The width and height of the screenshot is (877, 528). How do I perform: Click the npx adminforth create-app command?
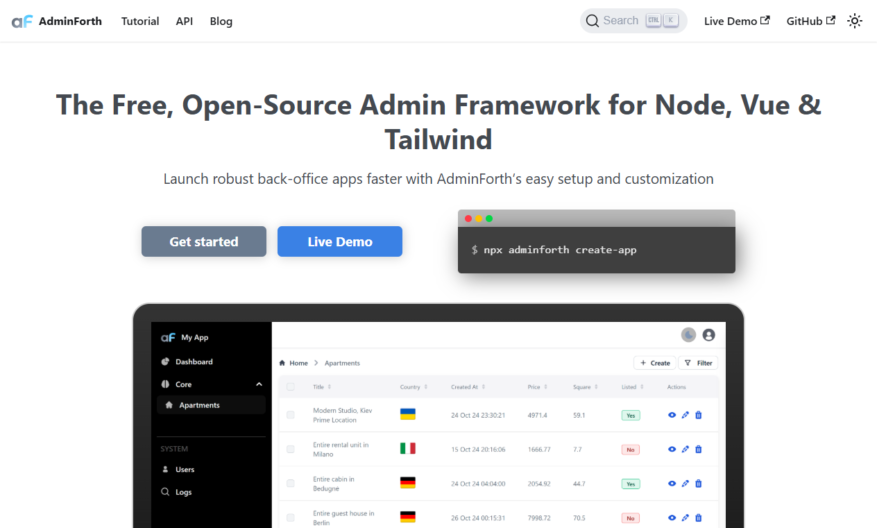560,250
